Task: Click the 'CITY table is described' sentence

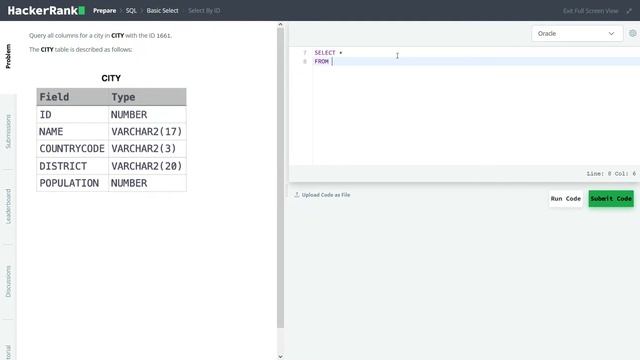Action: (x=80, y=49)
